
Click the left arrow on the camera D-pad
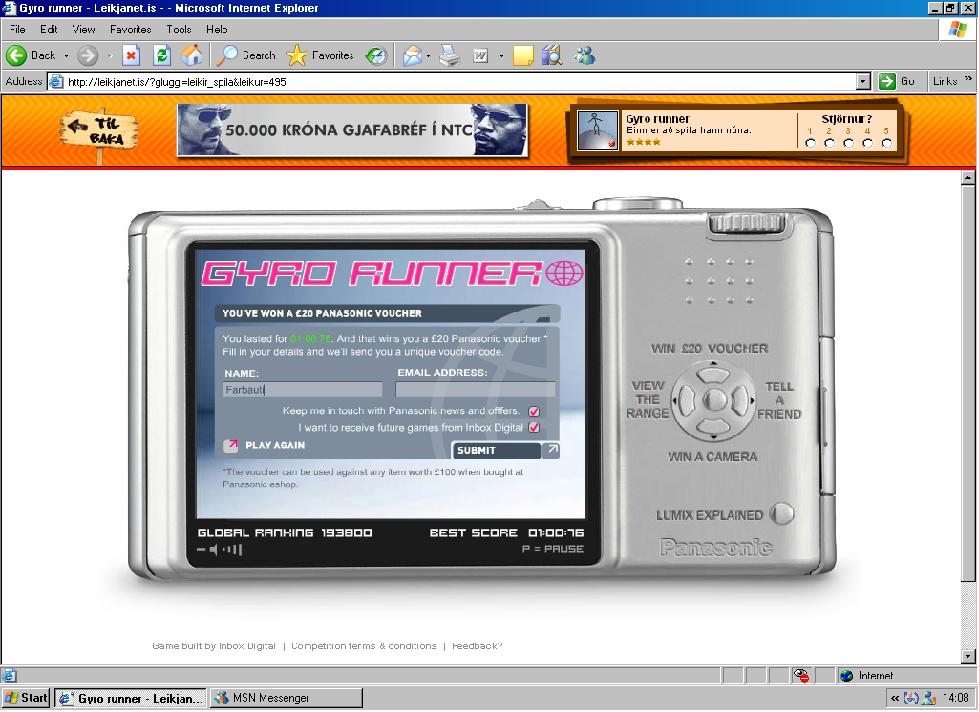point(686,400)
